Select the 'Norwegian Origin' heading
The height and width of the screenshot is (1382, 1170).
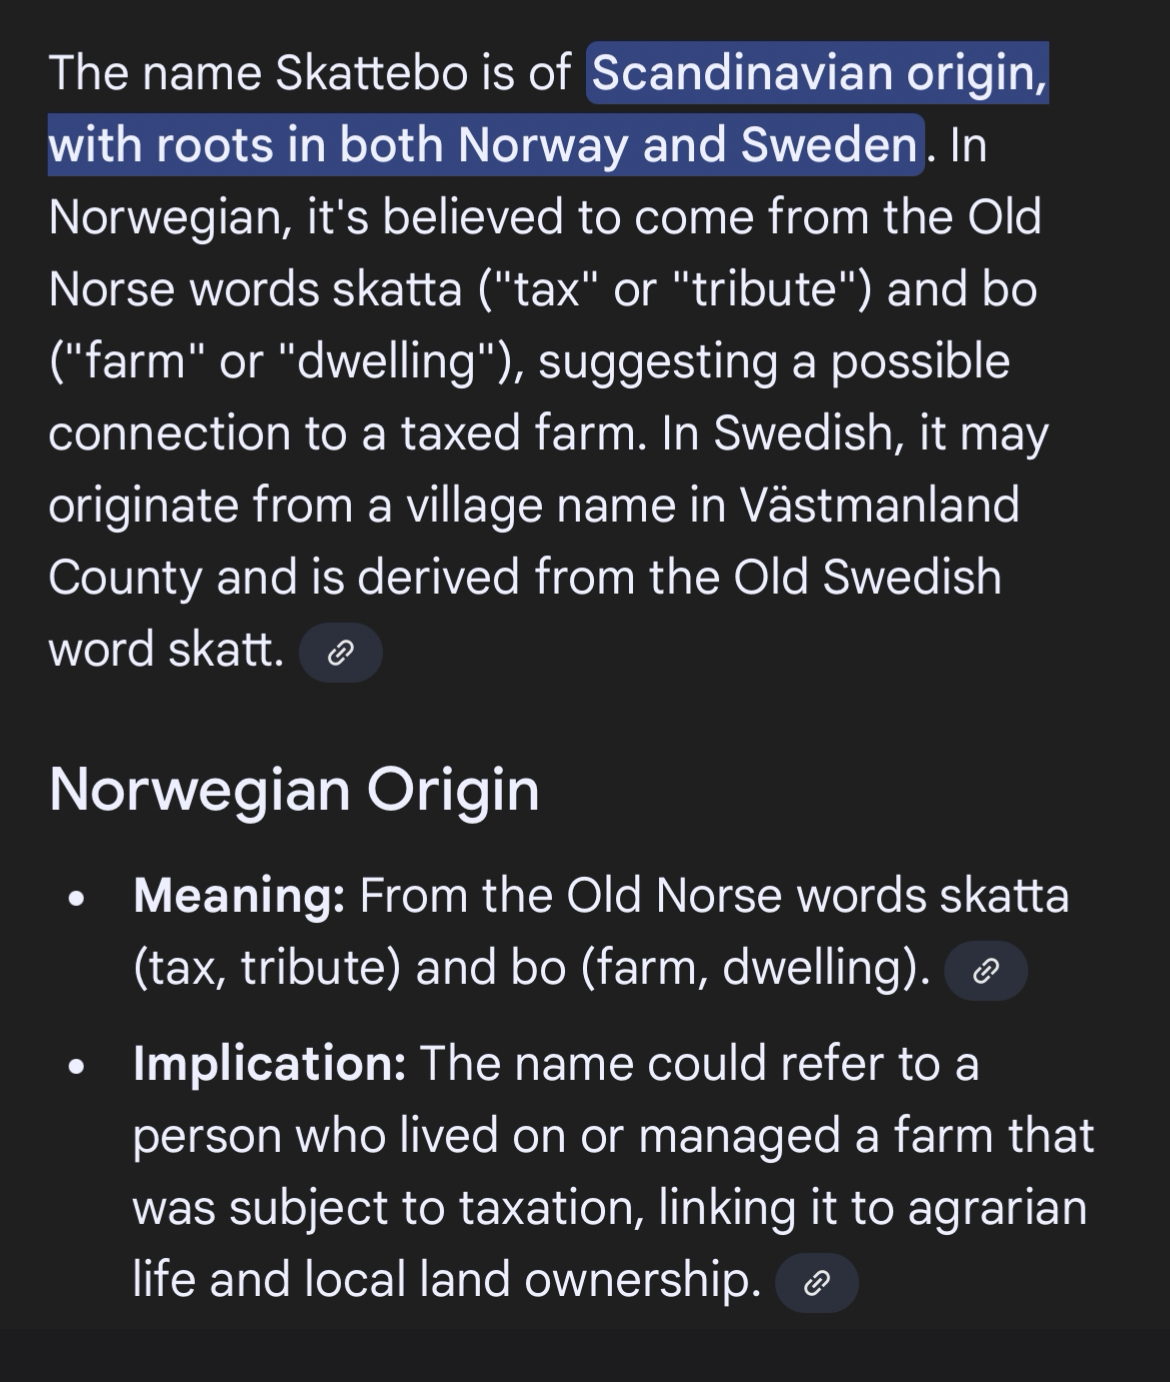[x=294, y=790]
